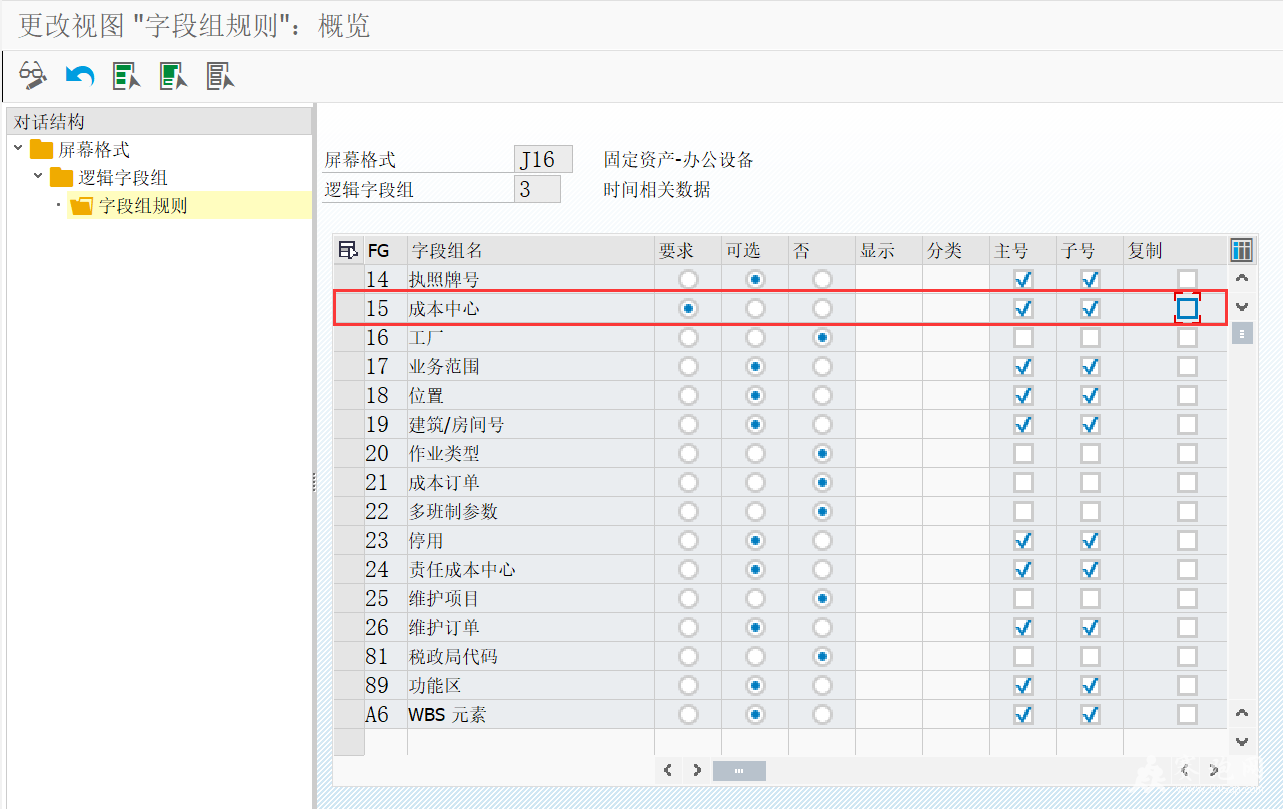Collapse the 屏幕格式 tree node
1283x809 pixels.
[18, 148]
